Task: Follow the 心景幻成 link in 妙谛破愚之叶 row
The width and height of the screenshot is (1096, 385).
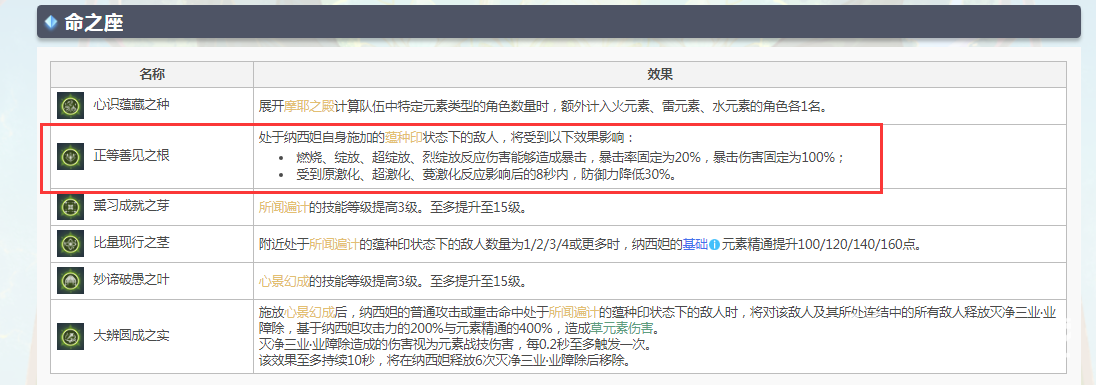Action: (284, 282)
